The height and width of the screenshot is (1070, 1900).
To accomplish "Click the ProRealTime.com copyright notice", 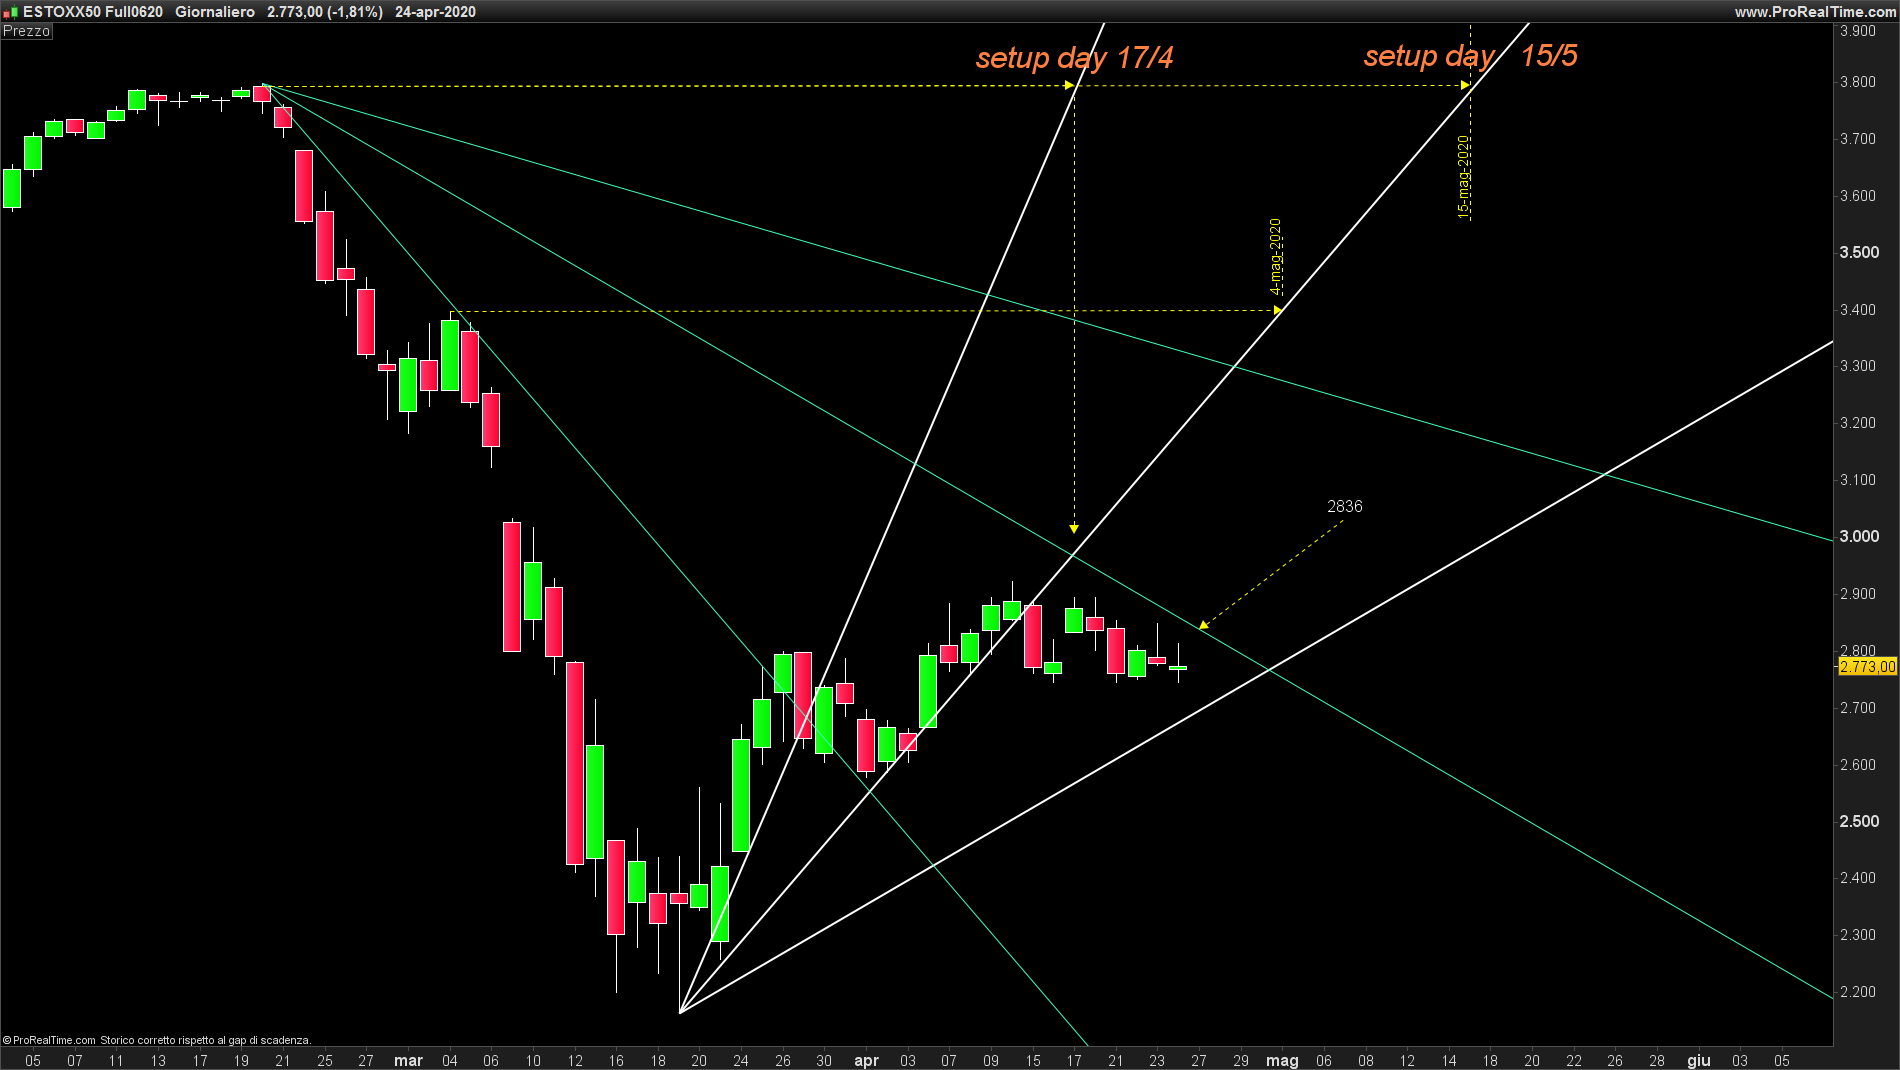I will (157, 1040).
